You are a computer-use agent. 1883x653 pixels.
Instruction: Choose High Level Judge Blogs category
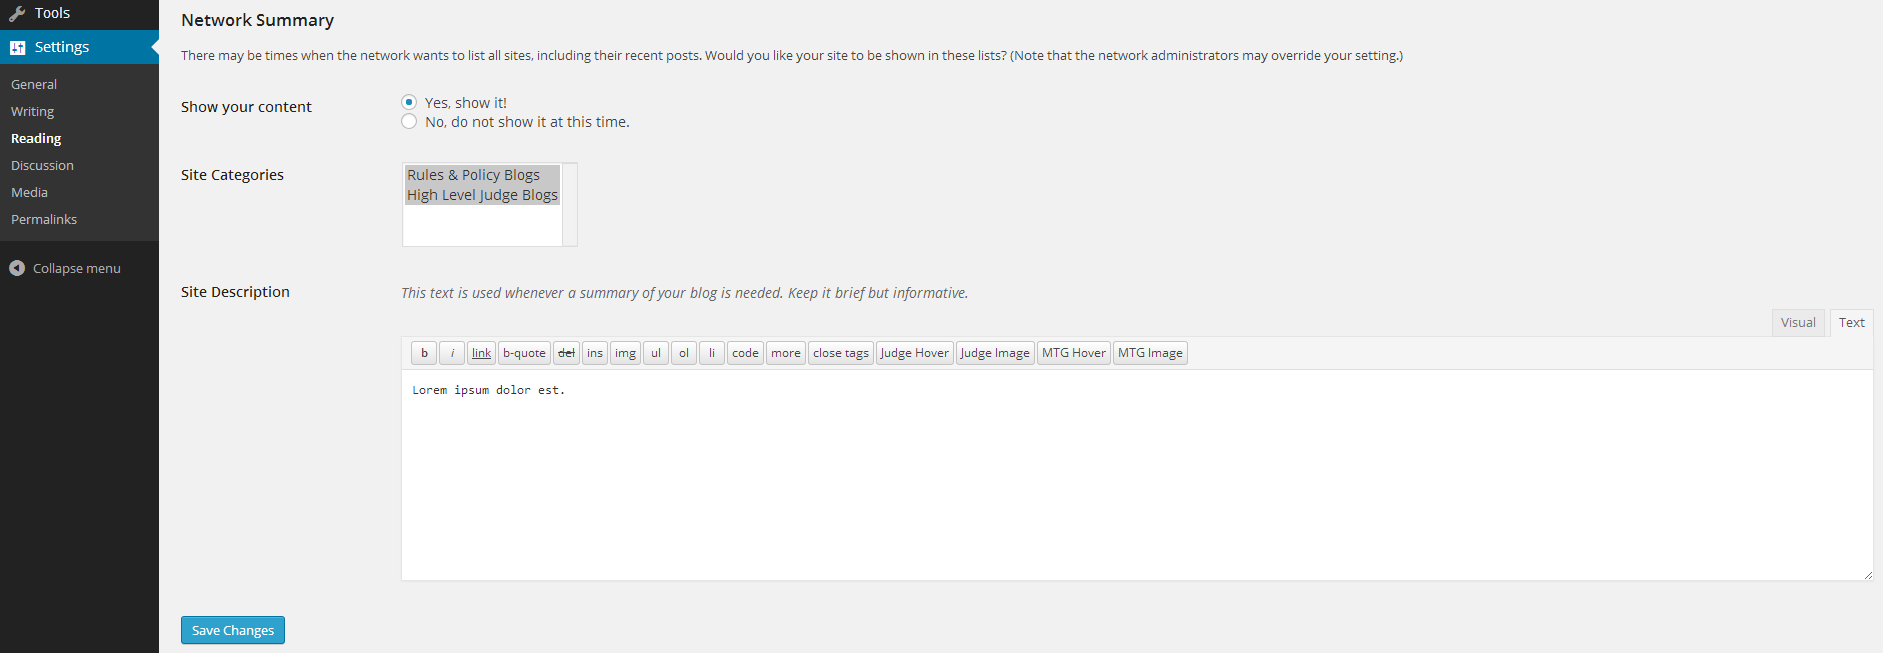482,195
